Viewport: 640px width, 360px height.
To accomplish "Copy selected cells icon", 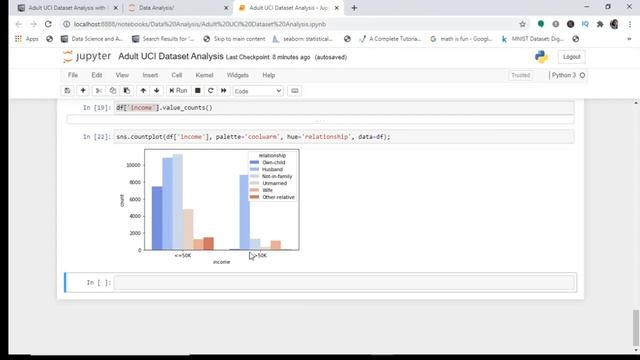I will (x=113, y=91).
